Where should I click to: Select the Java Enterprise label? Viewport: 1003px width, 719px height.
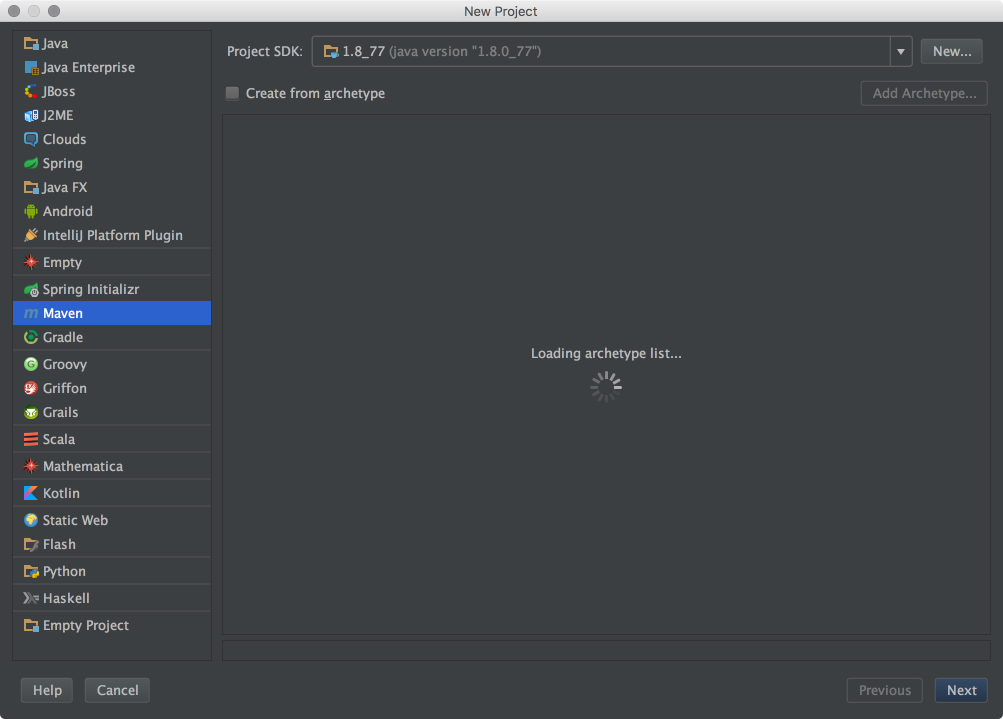tap(88, 68)
